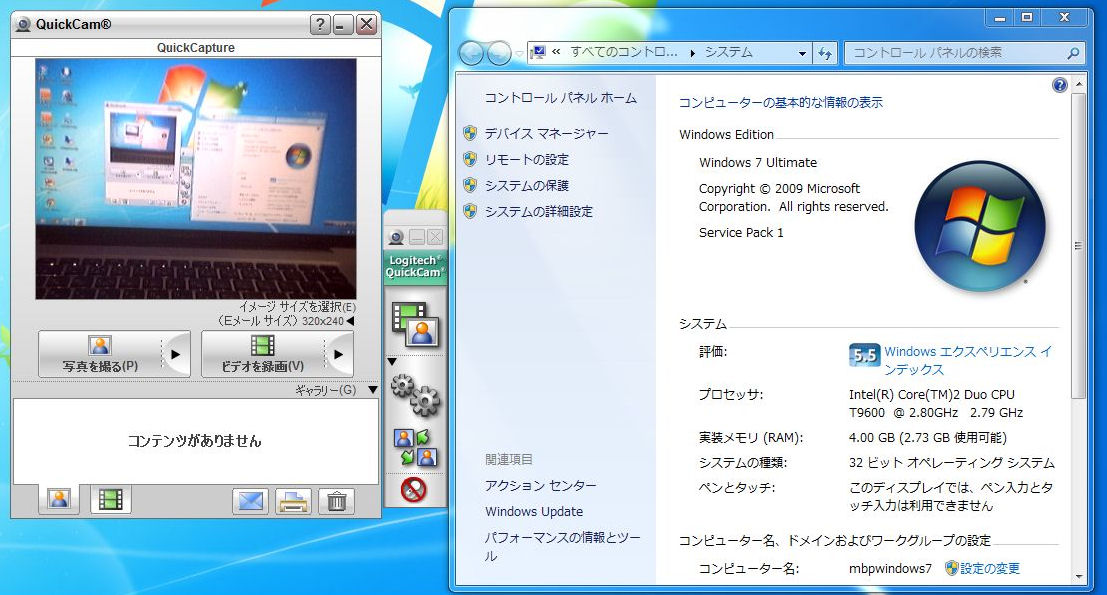Click the printer icon in QuickCam gallery

293,501
